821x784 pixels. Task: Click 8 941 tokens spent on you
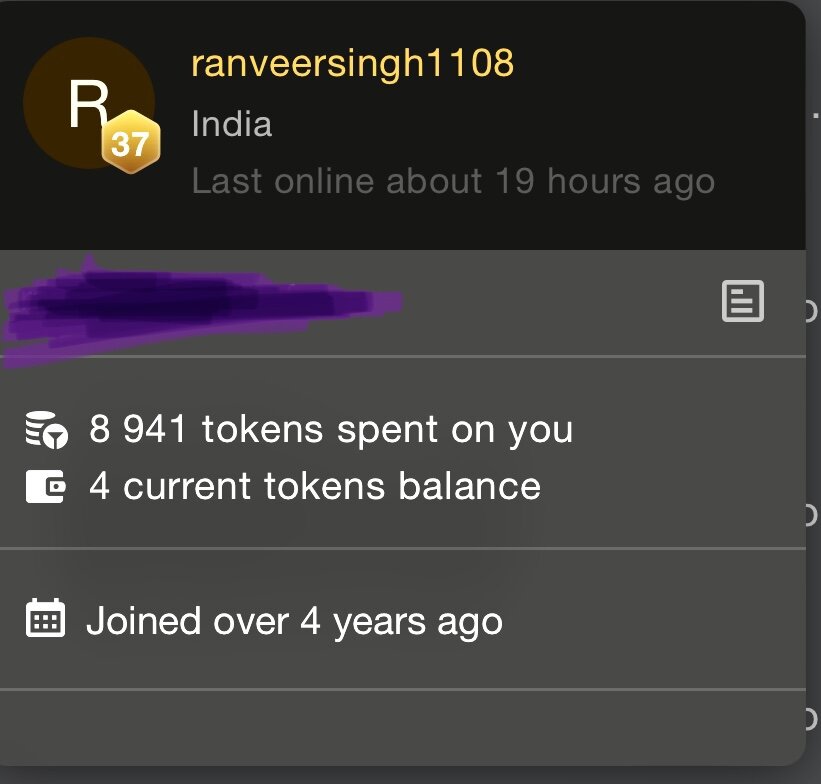tap(331, 430)
